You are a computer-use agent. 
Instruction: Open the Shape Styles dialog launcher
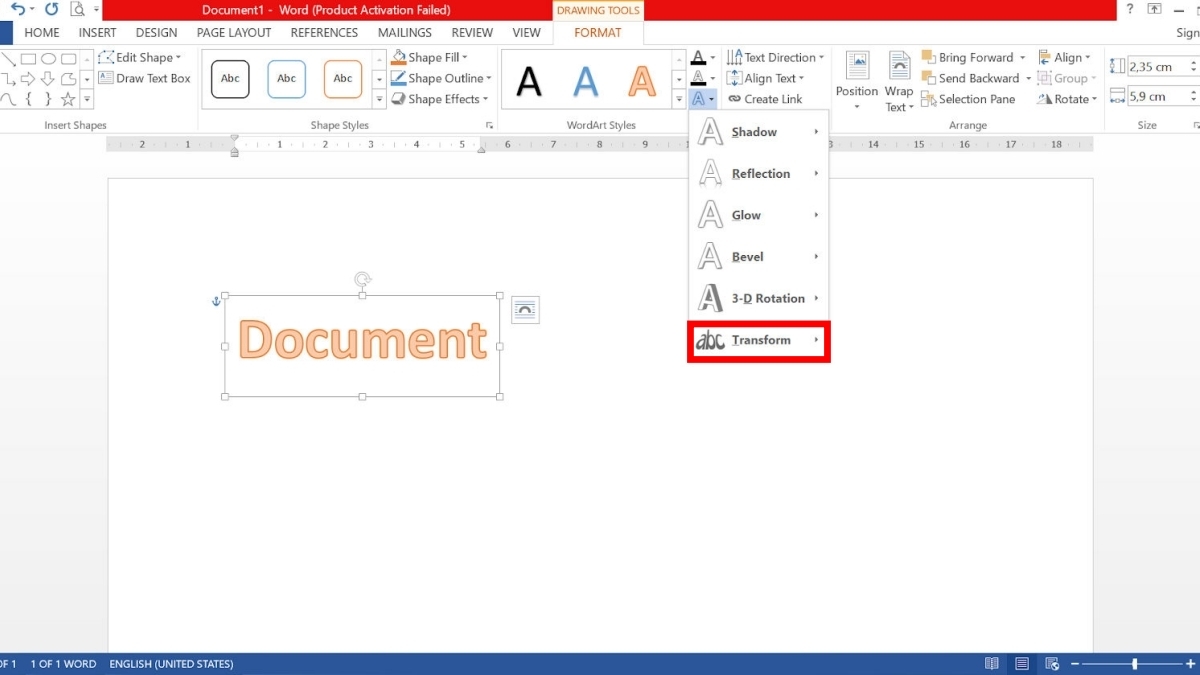[x=490, y=126]
